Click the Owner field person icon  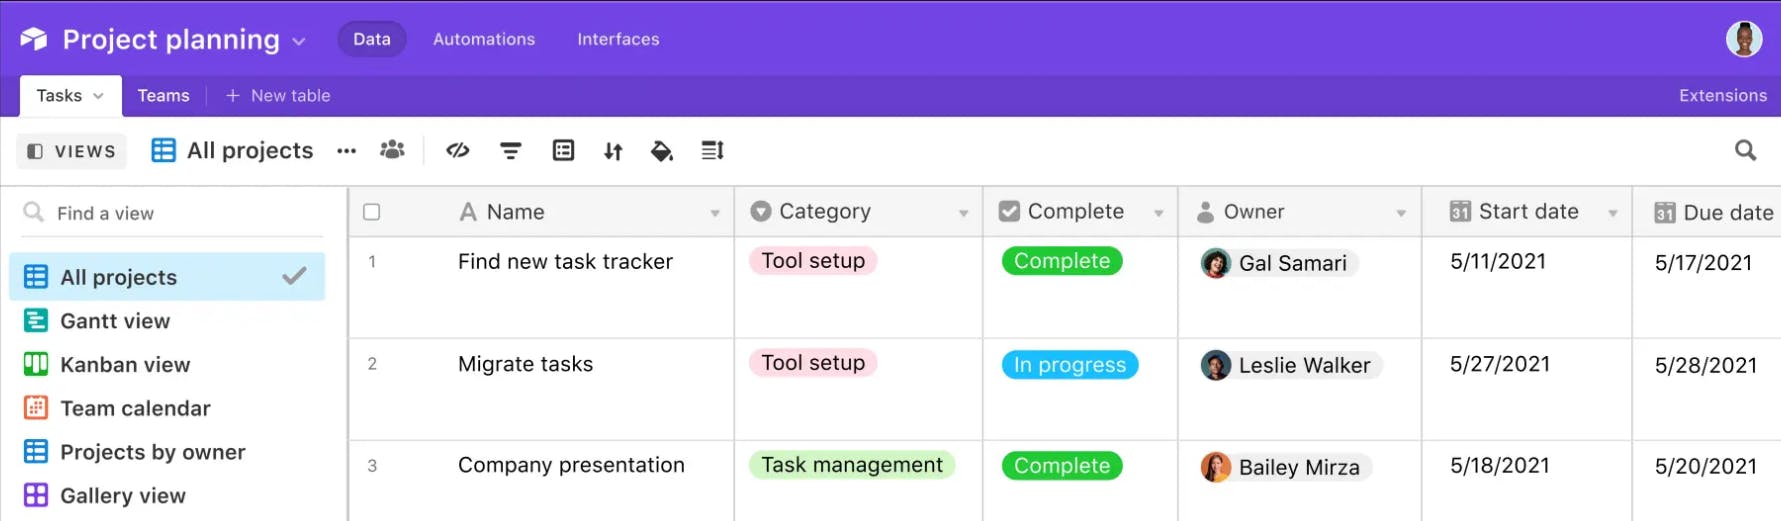1205,212
